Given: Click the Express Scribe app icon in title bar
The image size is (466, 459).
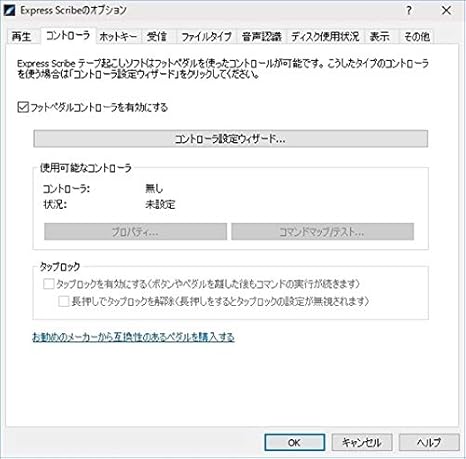Looking at the screenshot, I should [9, 11].
